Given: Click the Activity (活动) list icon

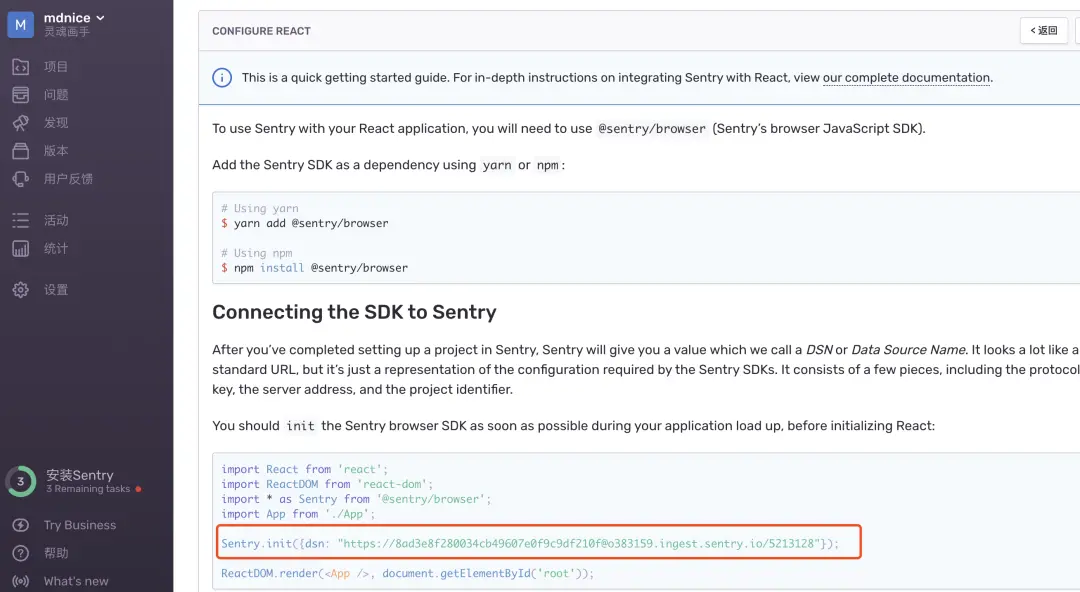Looking at the screenshot, I should point(20,220).
